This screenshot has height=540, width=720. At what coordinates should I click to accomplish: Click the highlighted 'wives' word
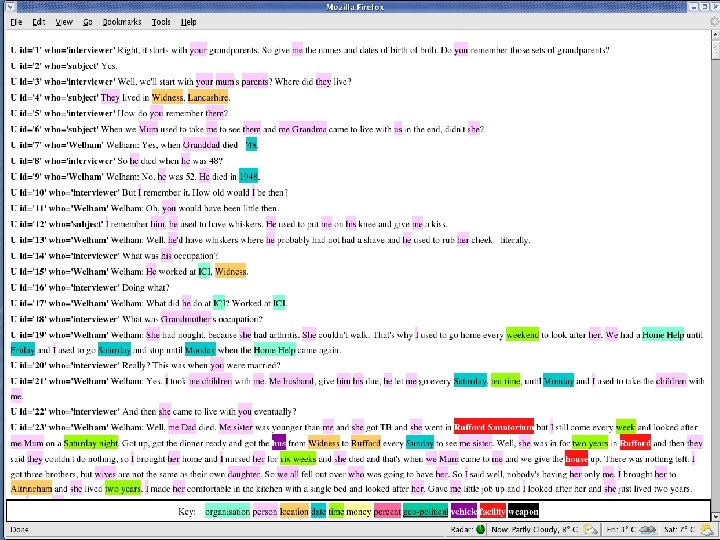(x=105, y=474)
